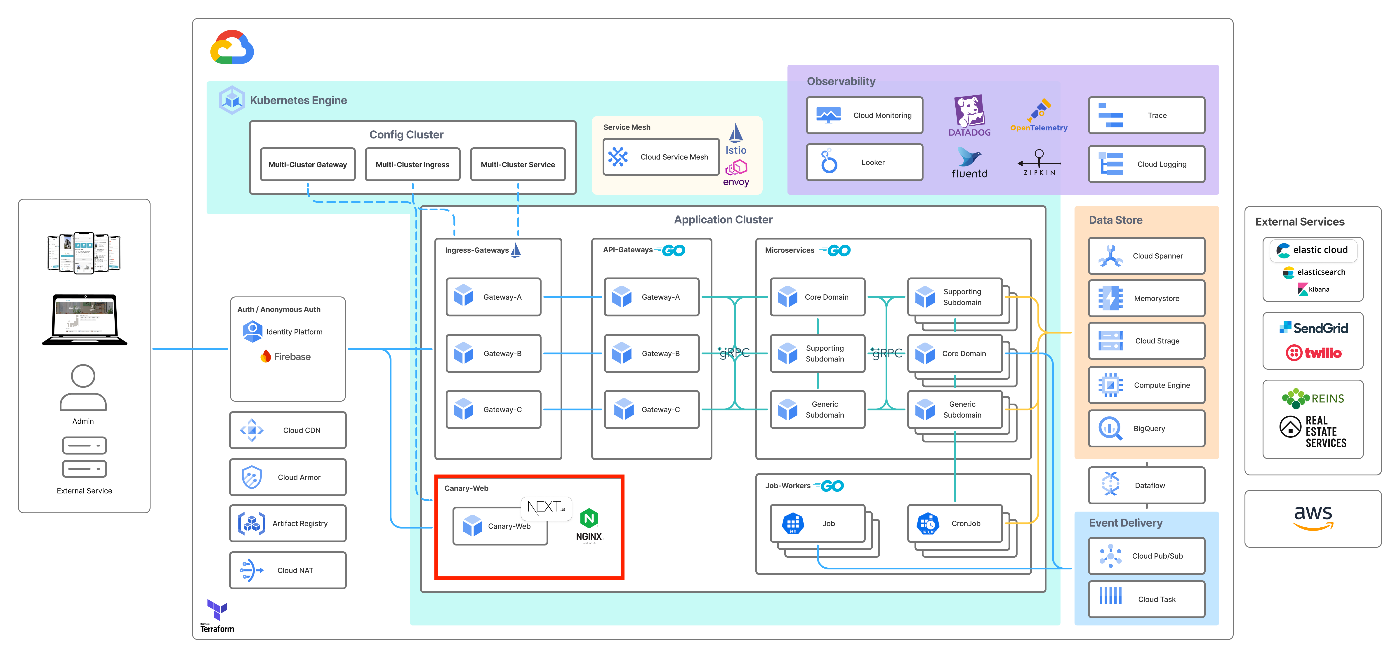Click the Compute Engine chip icon
Screen dimensions: 1400x658
click(x=1110, y=385)
